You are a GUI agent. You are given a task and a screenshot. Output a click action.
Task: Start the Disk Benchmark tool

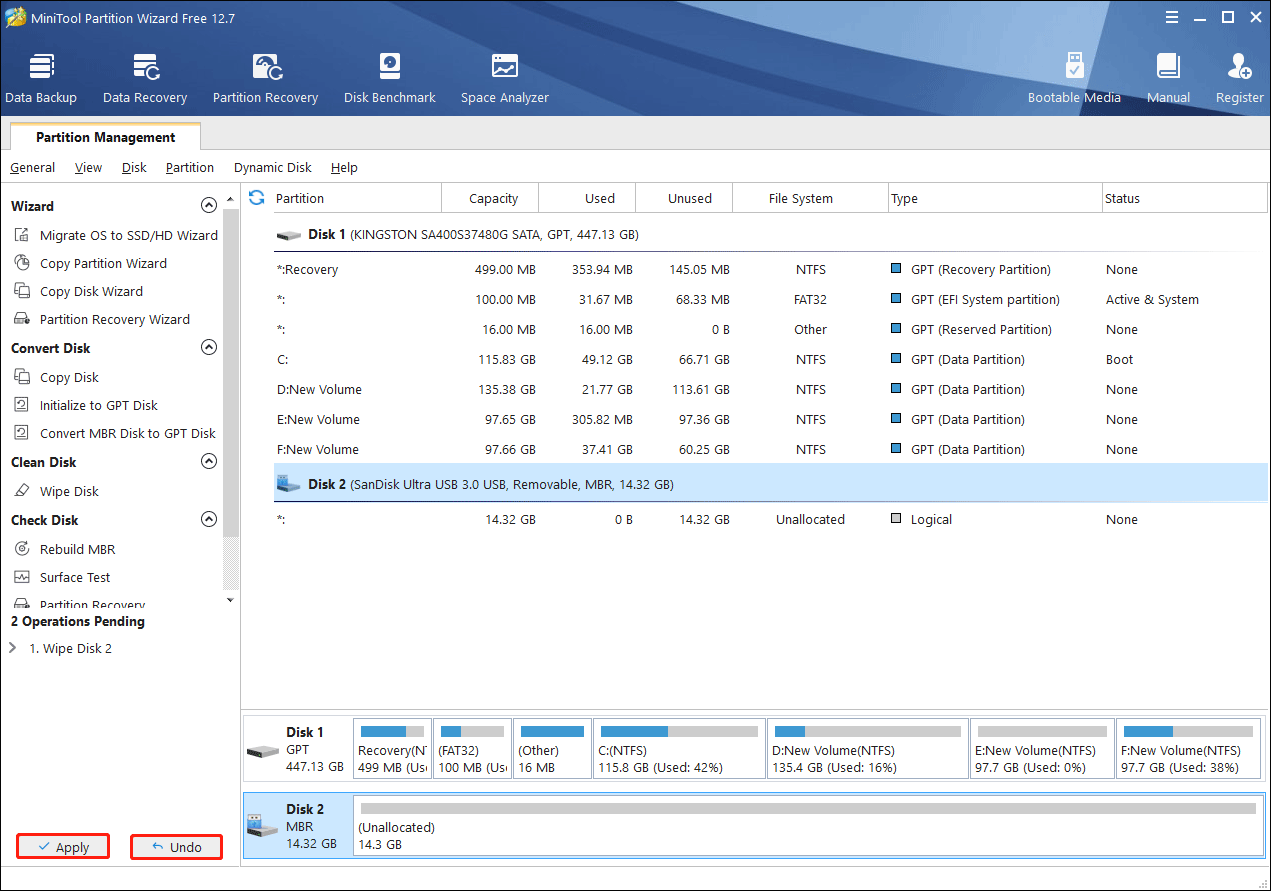[390, 78]
